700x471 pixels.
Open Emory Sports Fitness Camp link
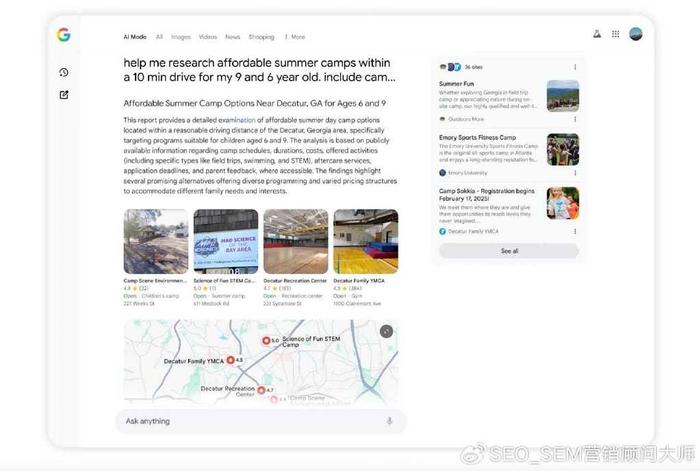477,138
